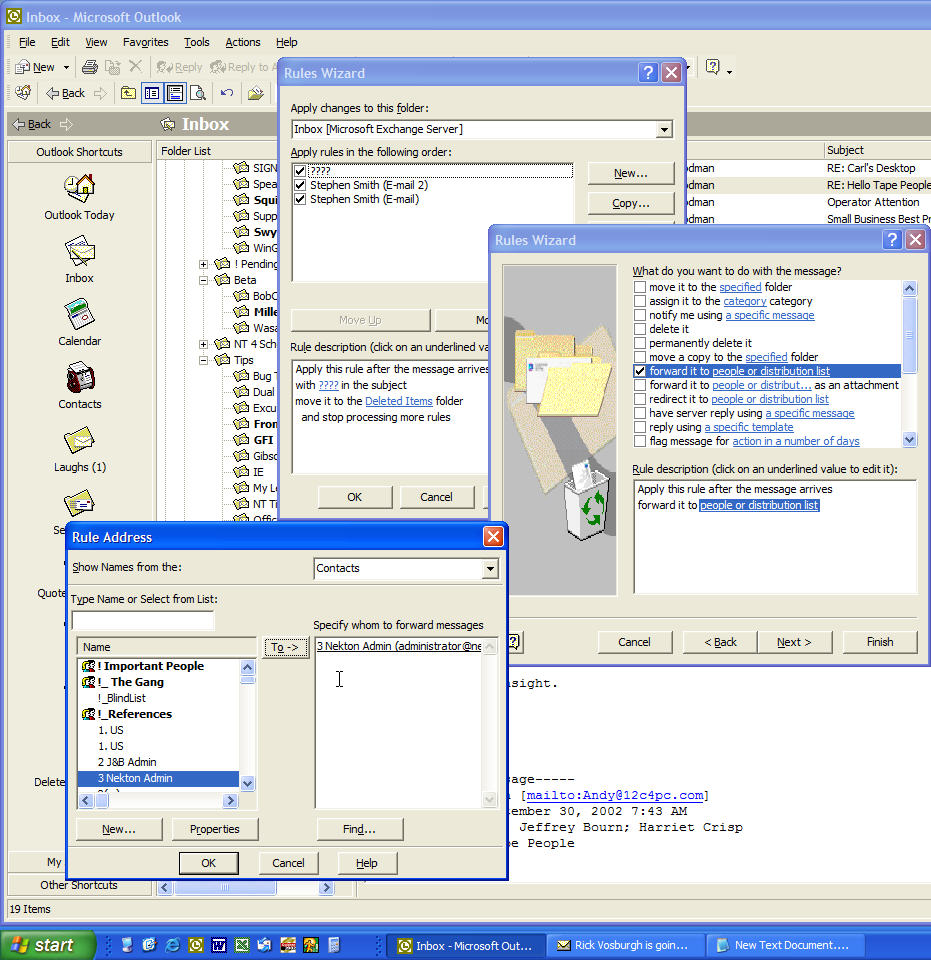The height and width of the screenshot is (960, 931).
Task: Click the Print toolbar icon
Action: pyautogui.click(x=90, y=67)
